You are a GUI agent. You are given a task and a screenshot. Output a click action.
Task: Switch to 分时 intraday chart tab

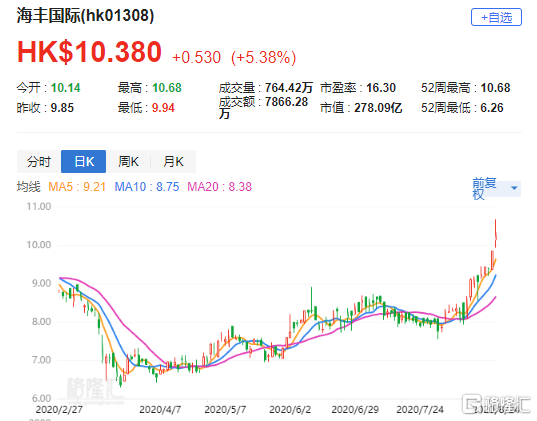[39, 161]
